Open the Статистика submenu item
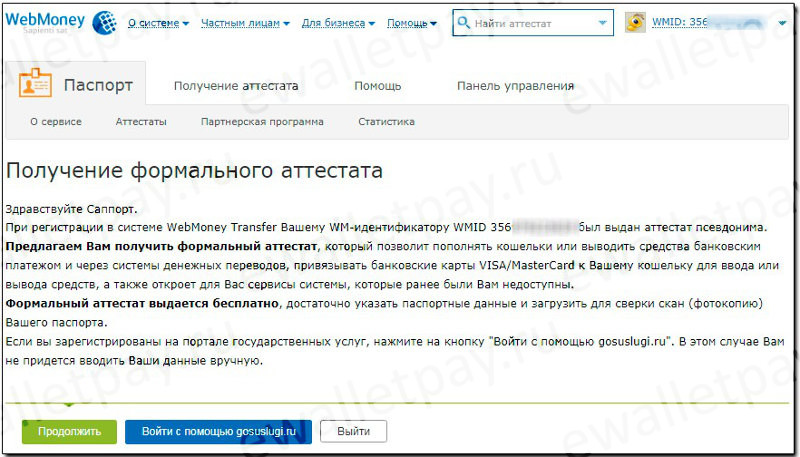Screen dimensions: 800x457 [x=386, y=121]
